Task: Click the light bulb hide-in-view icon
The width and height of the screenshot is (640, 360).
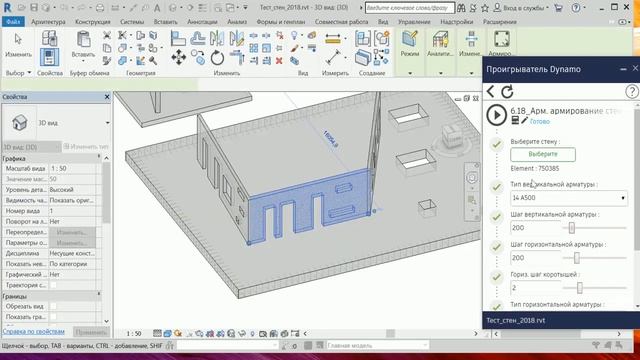Action: (294, 36)
